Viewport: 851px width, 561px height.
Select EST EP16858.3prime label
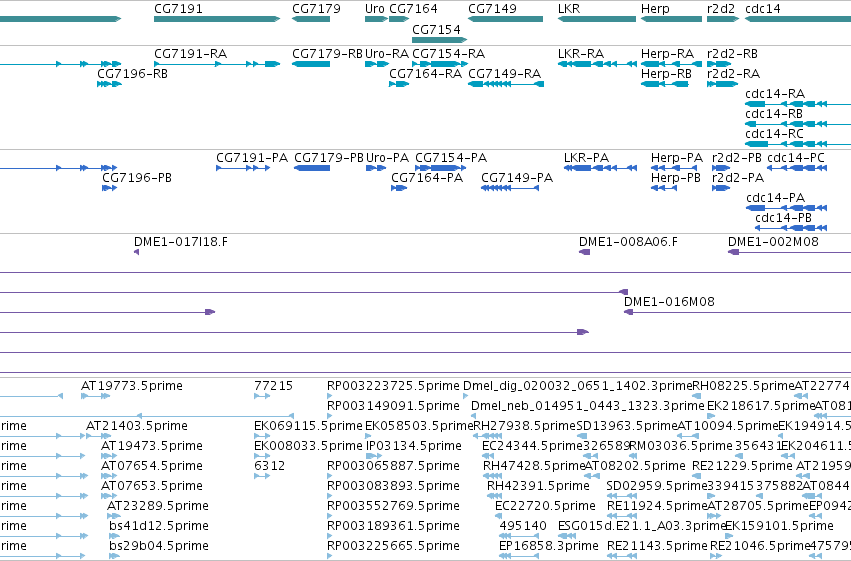(549, 546)
